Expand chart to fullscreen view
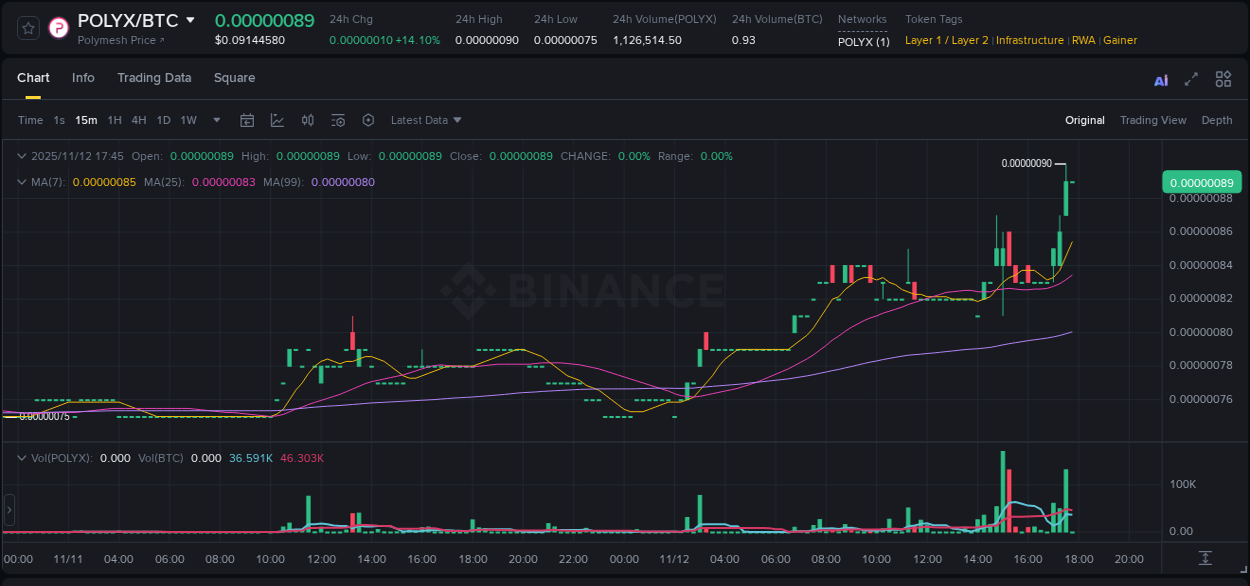1250x586 pixels. pyautogui.click(x=1191, y=78)
